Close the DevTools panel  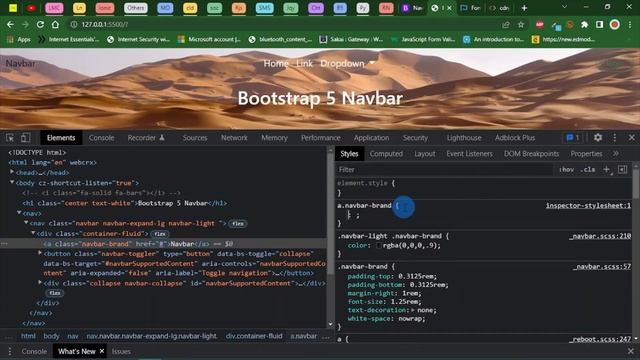pyautogui.click(x=631, y=138)
